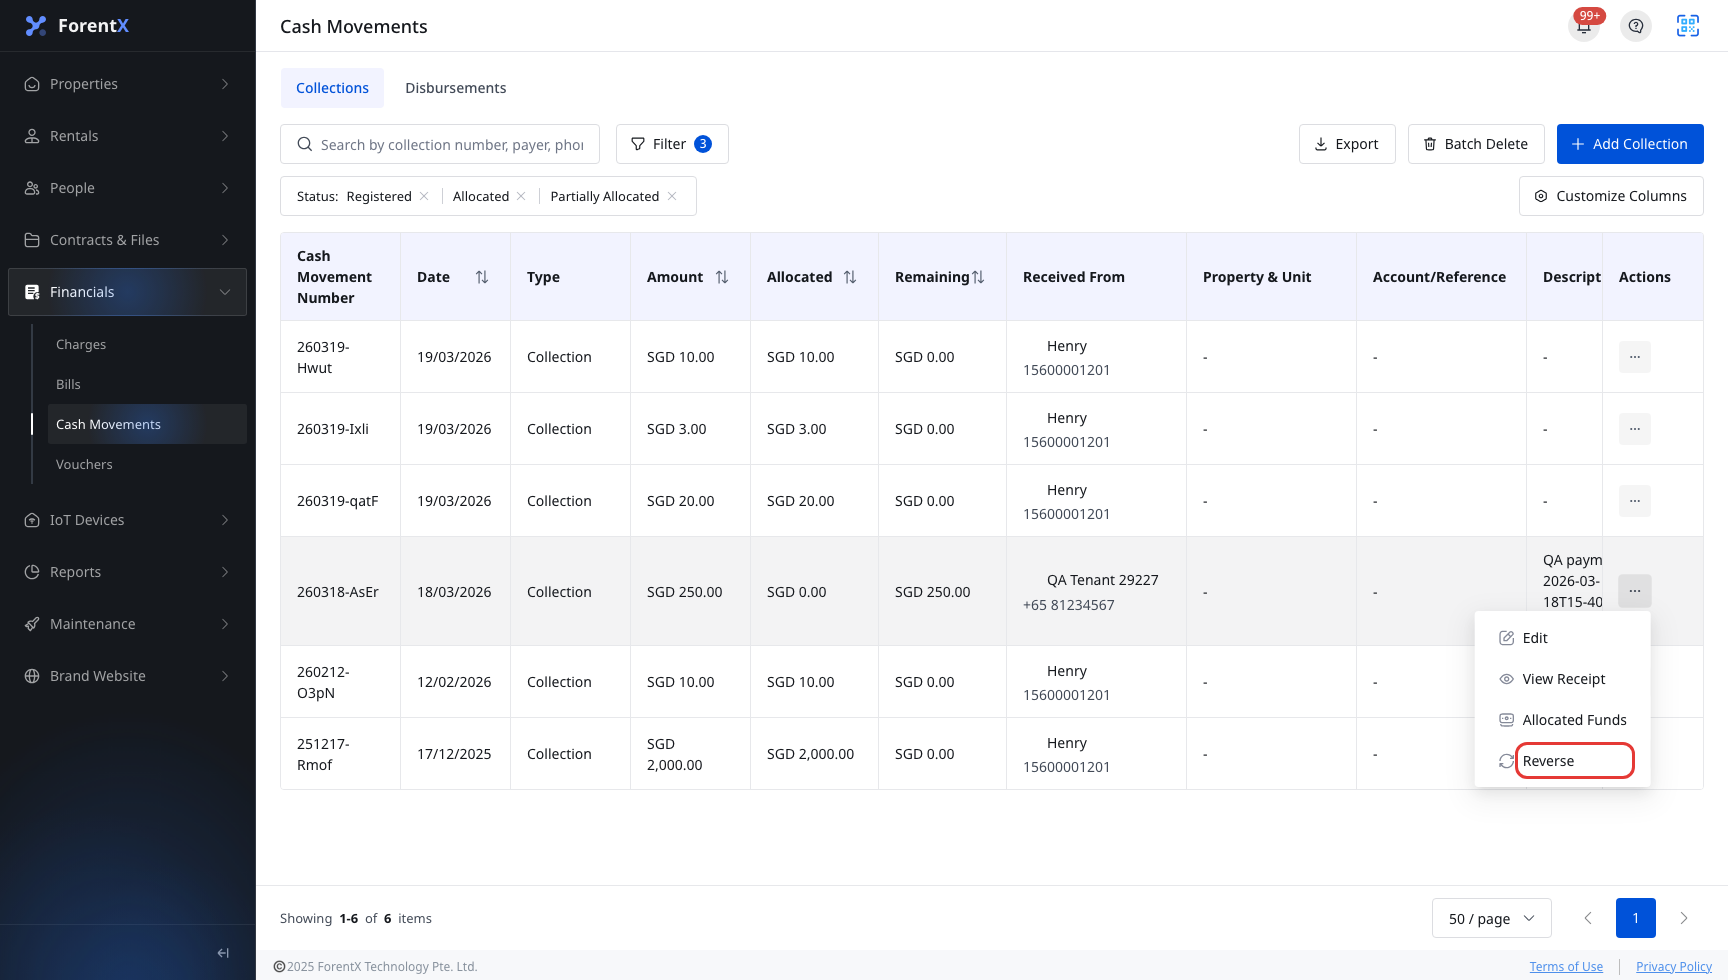Remove the Partially Allocated filter chip
Image resolution: width=1728 pixels, height=980 pixels.
pyautogui.click(x=672, y=196)
